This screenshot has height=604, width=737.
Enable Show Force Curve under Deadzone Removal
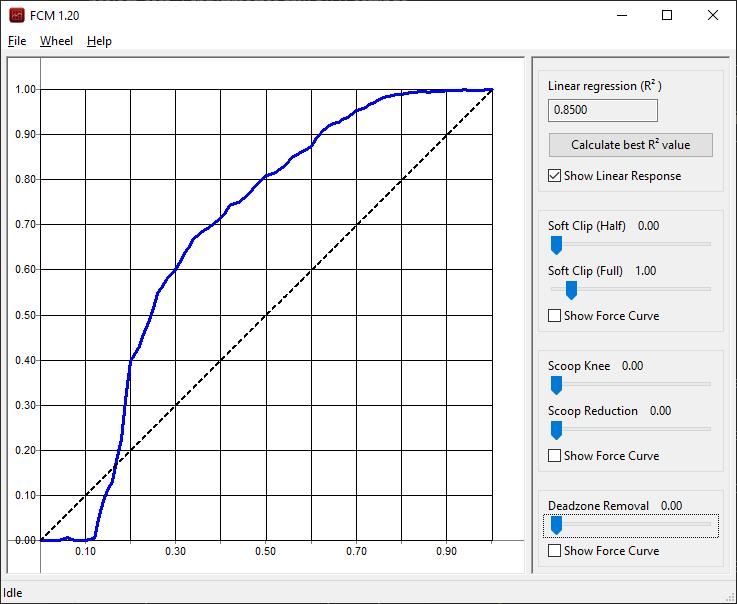[555, 551]
